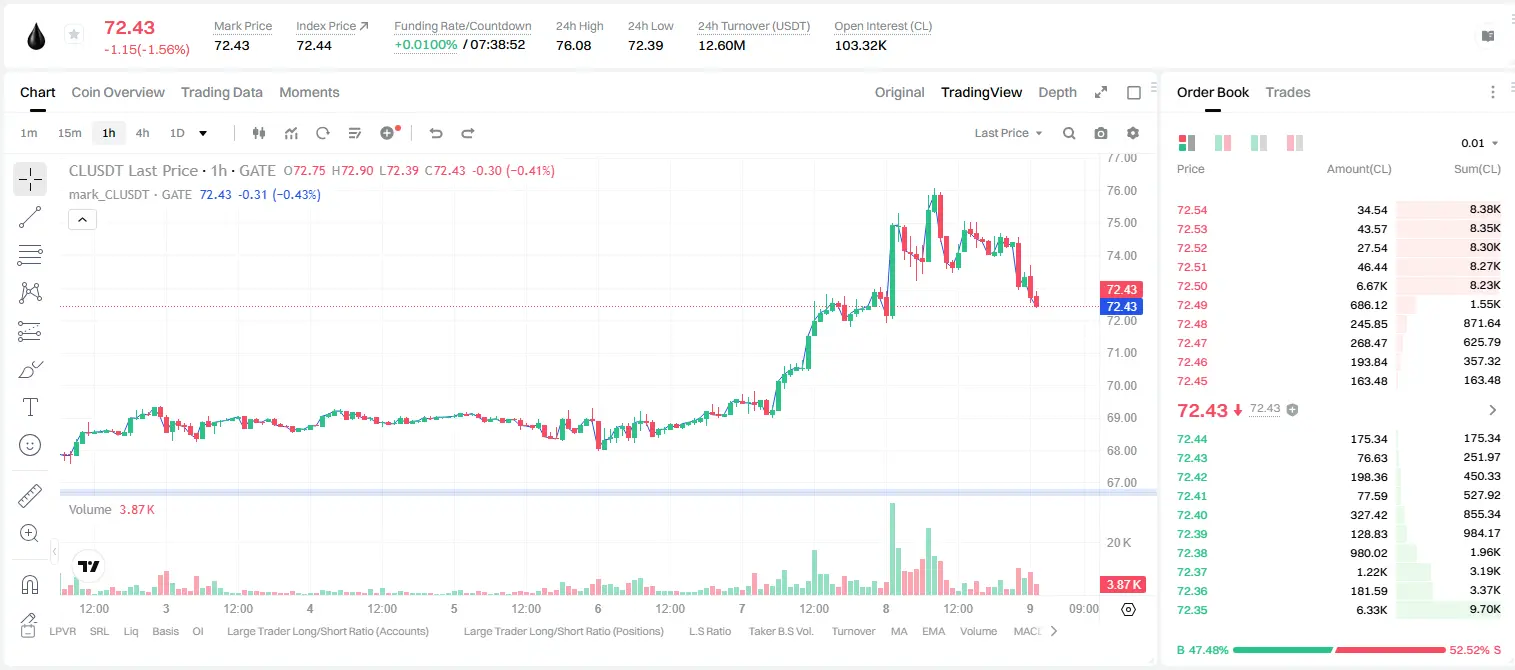1515x670 pixels.
Task: Click the magnet snap mode icon
Action: [x=30, y=584]
